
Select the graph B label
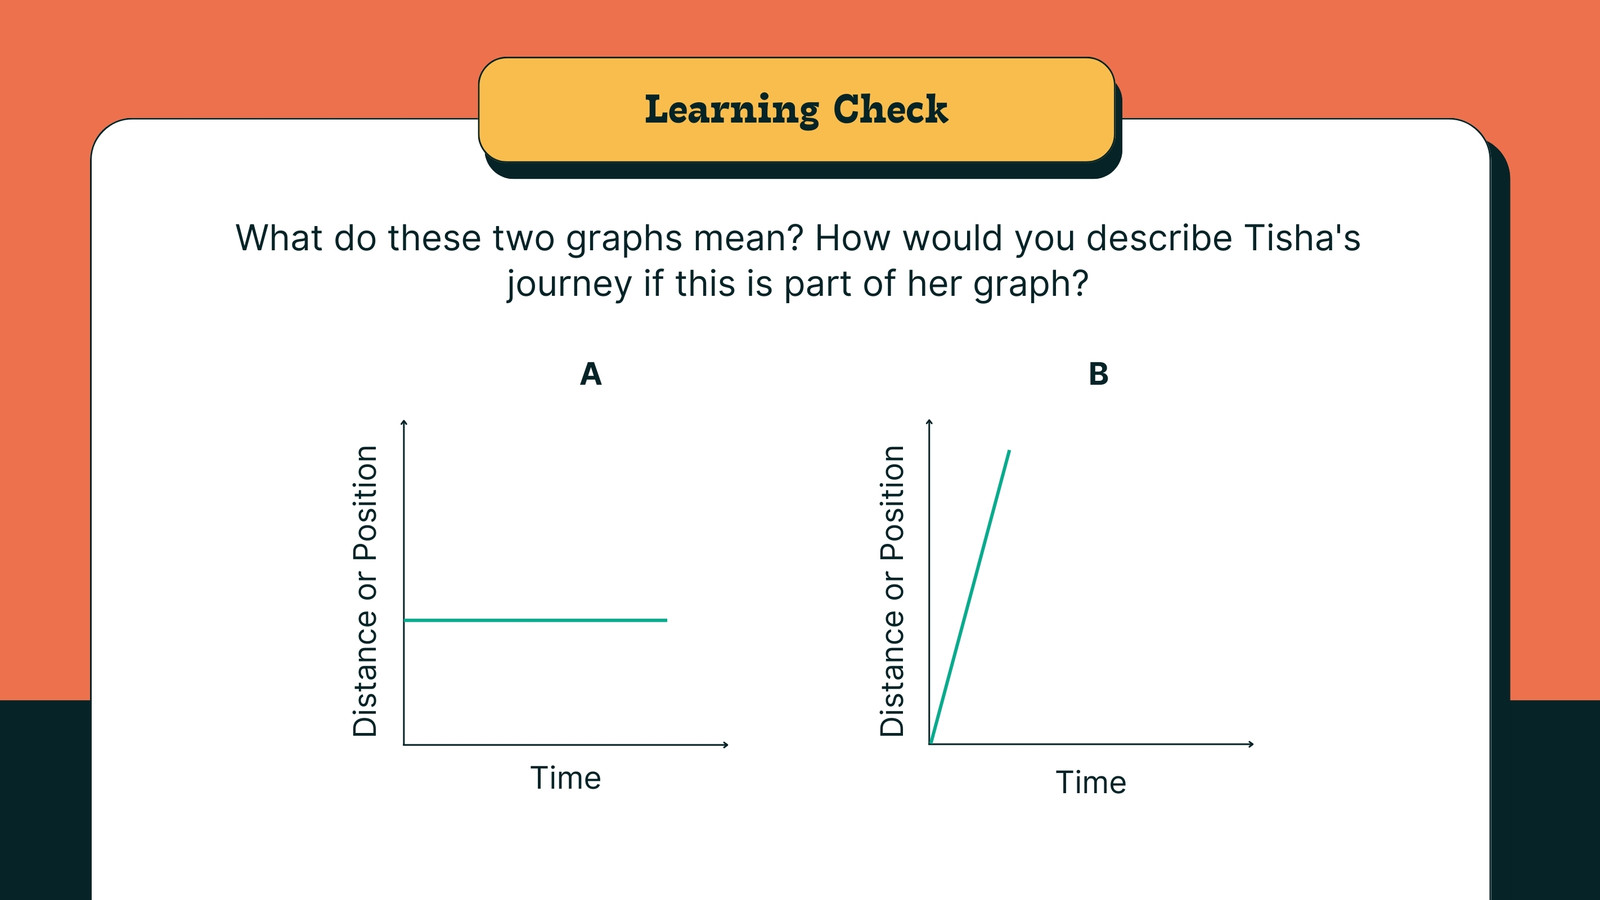[1098, 374]
